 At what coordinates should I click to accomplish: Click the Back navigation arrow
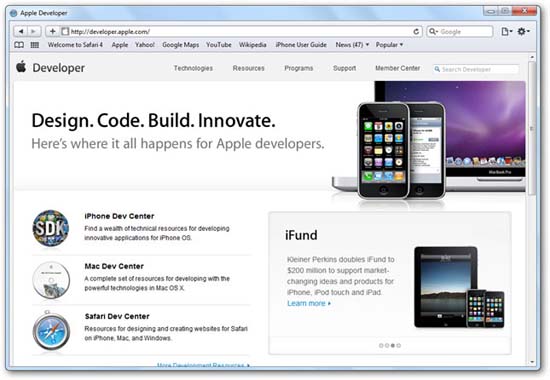pyautogui.click(x=21, y=32)
